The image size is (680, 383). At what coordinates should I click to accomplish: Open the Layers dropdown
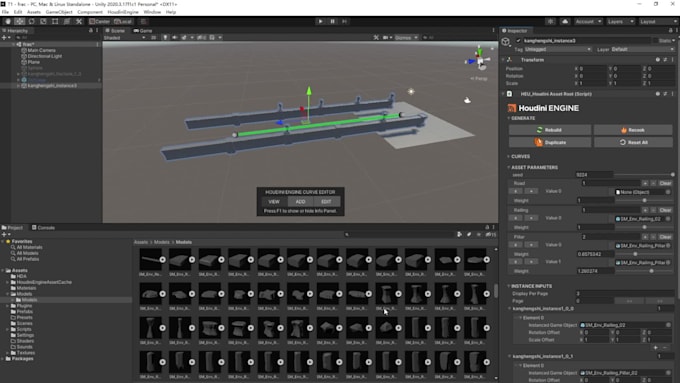click(x=620, y=21)
